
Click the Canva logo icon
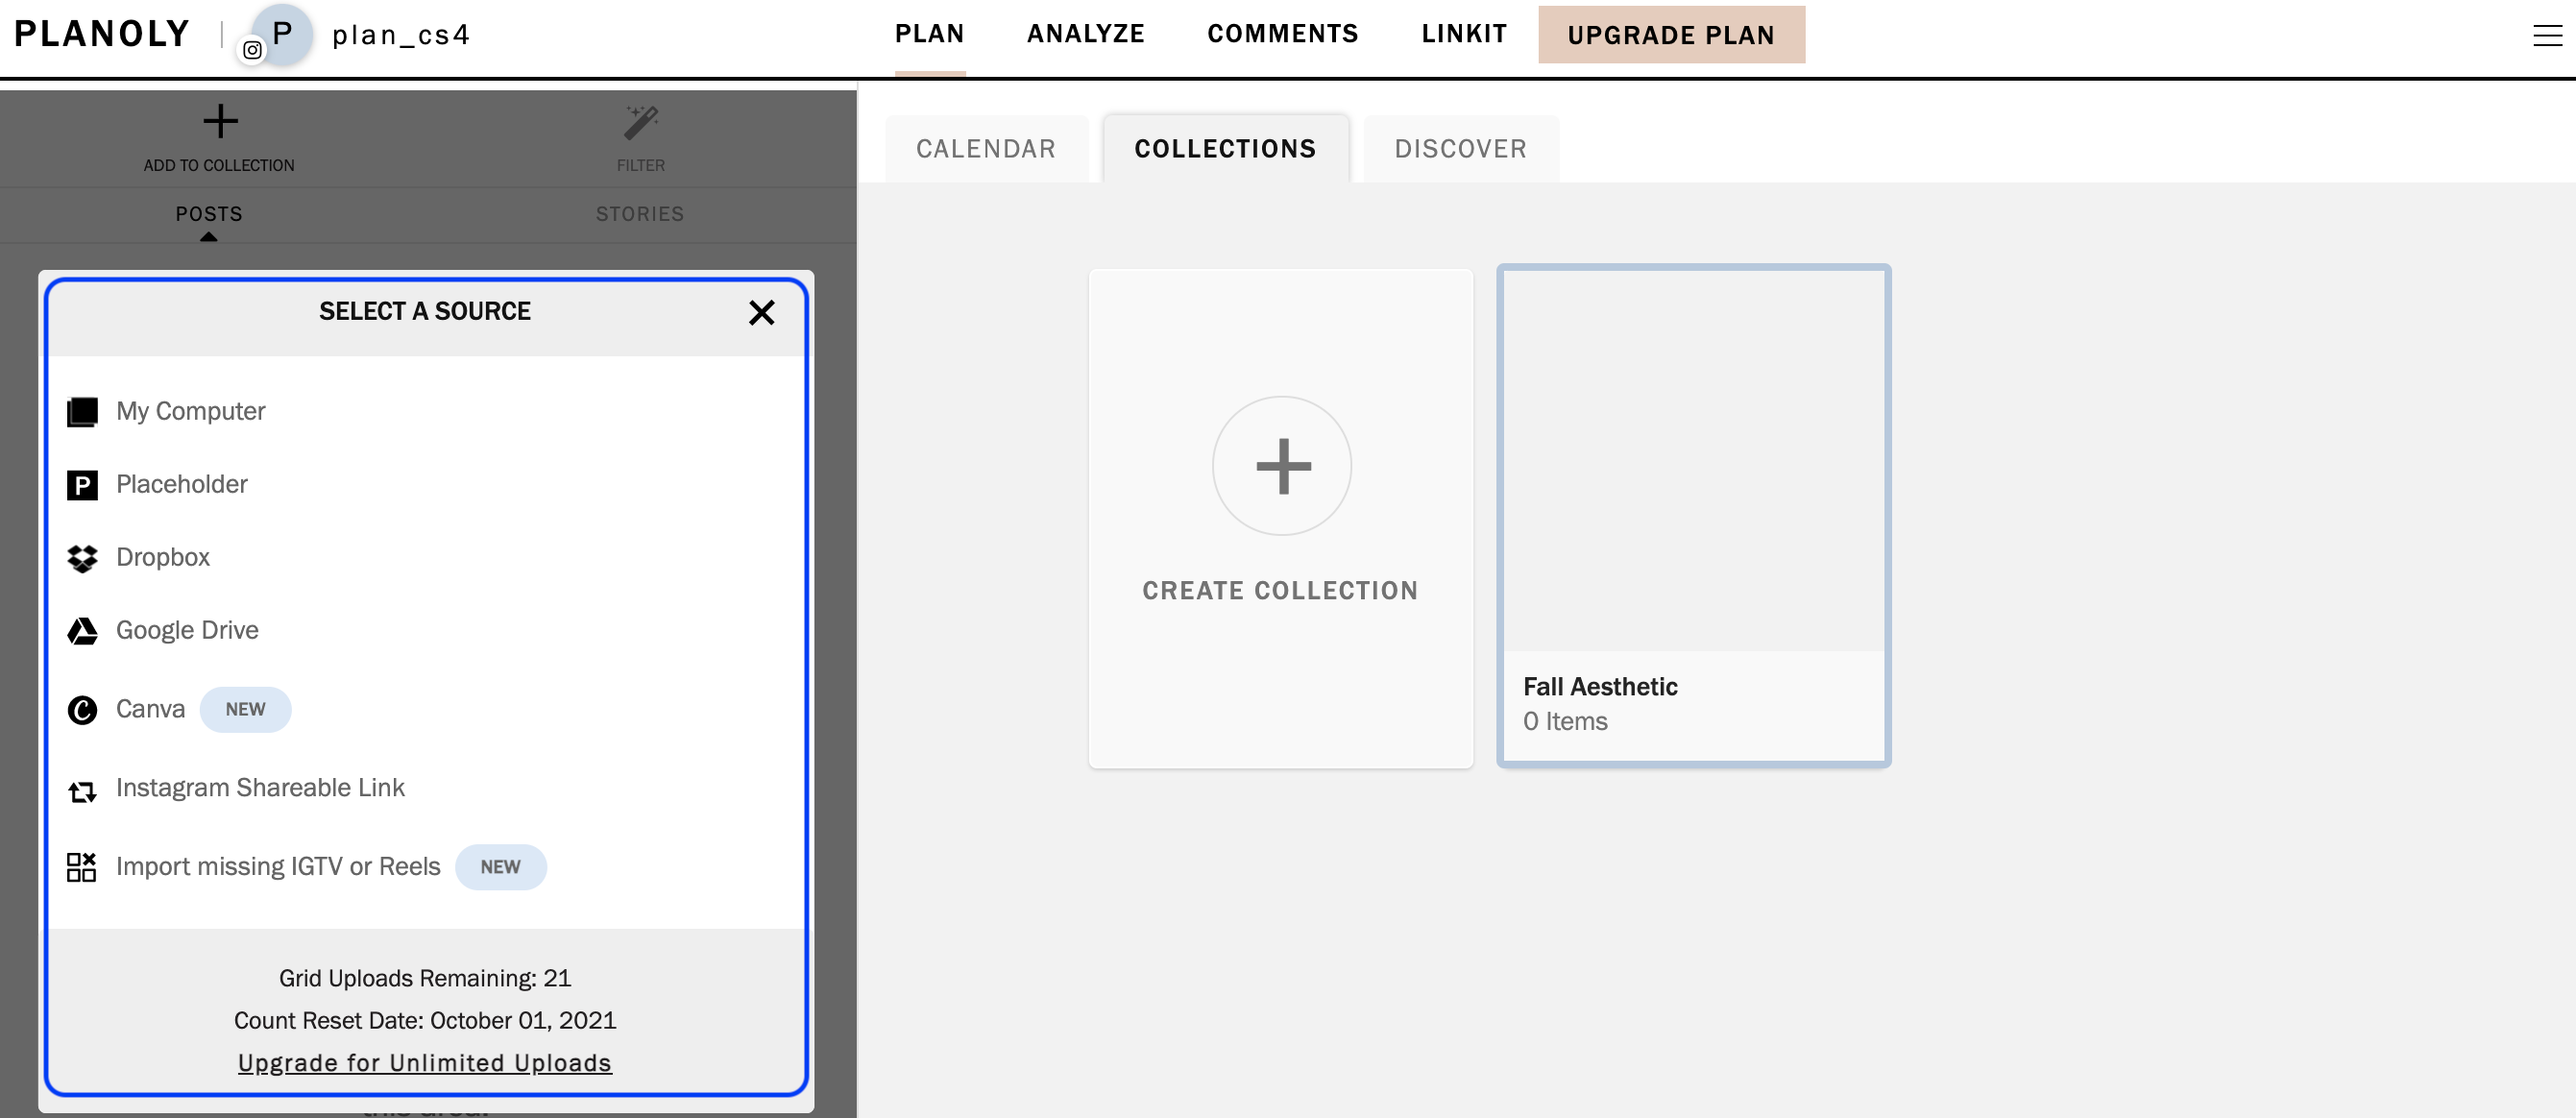[82, 710]
